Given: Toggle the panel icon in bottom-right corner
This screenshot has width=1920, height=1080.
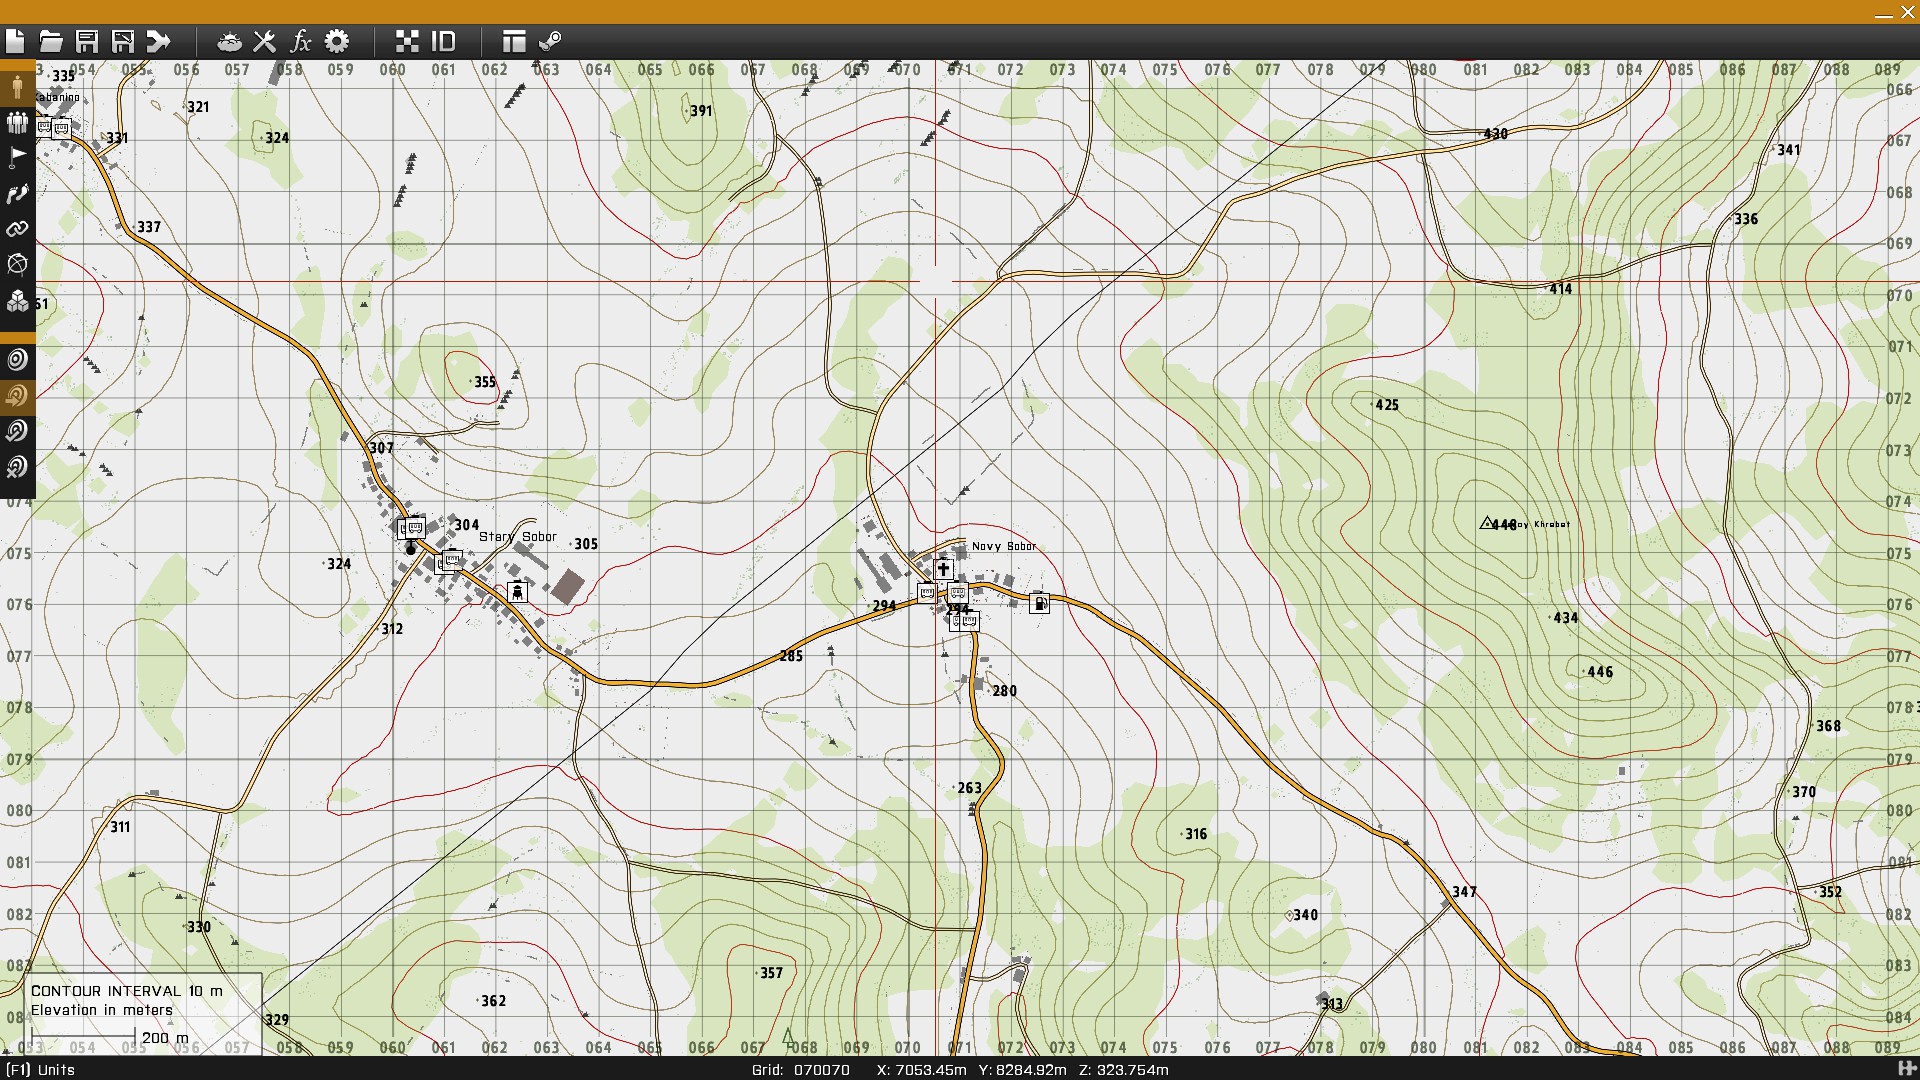Looking at the screenshot, I should pos(1906,1069).
